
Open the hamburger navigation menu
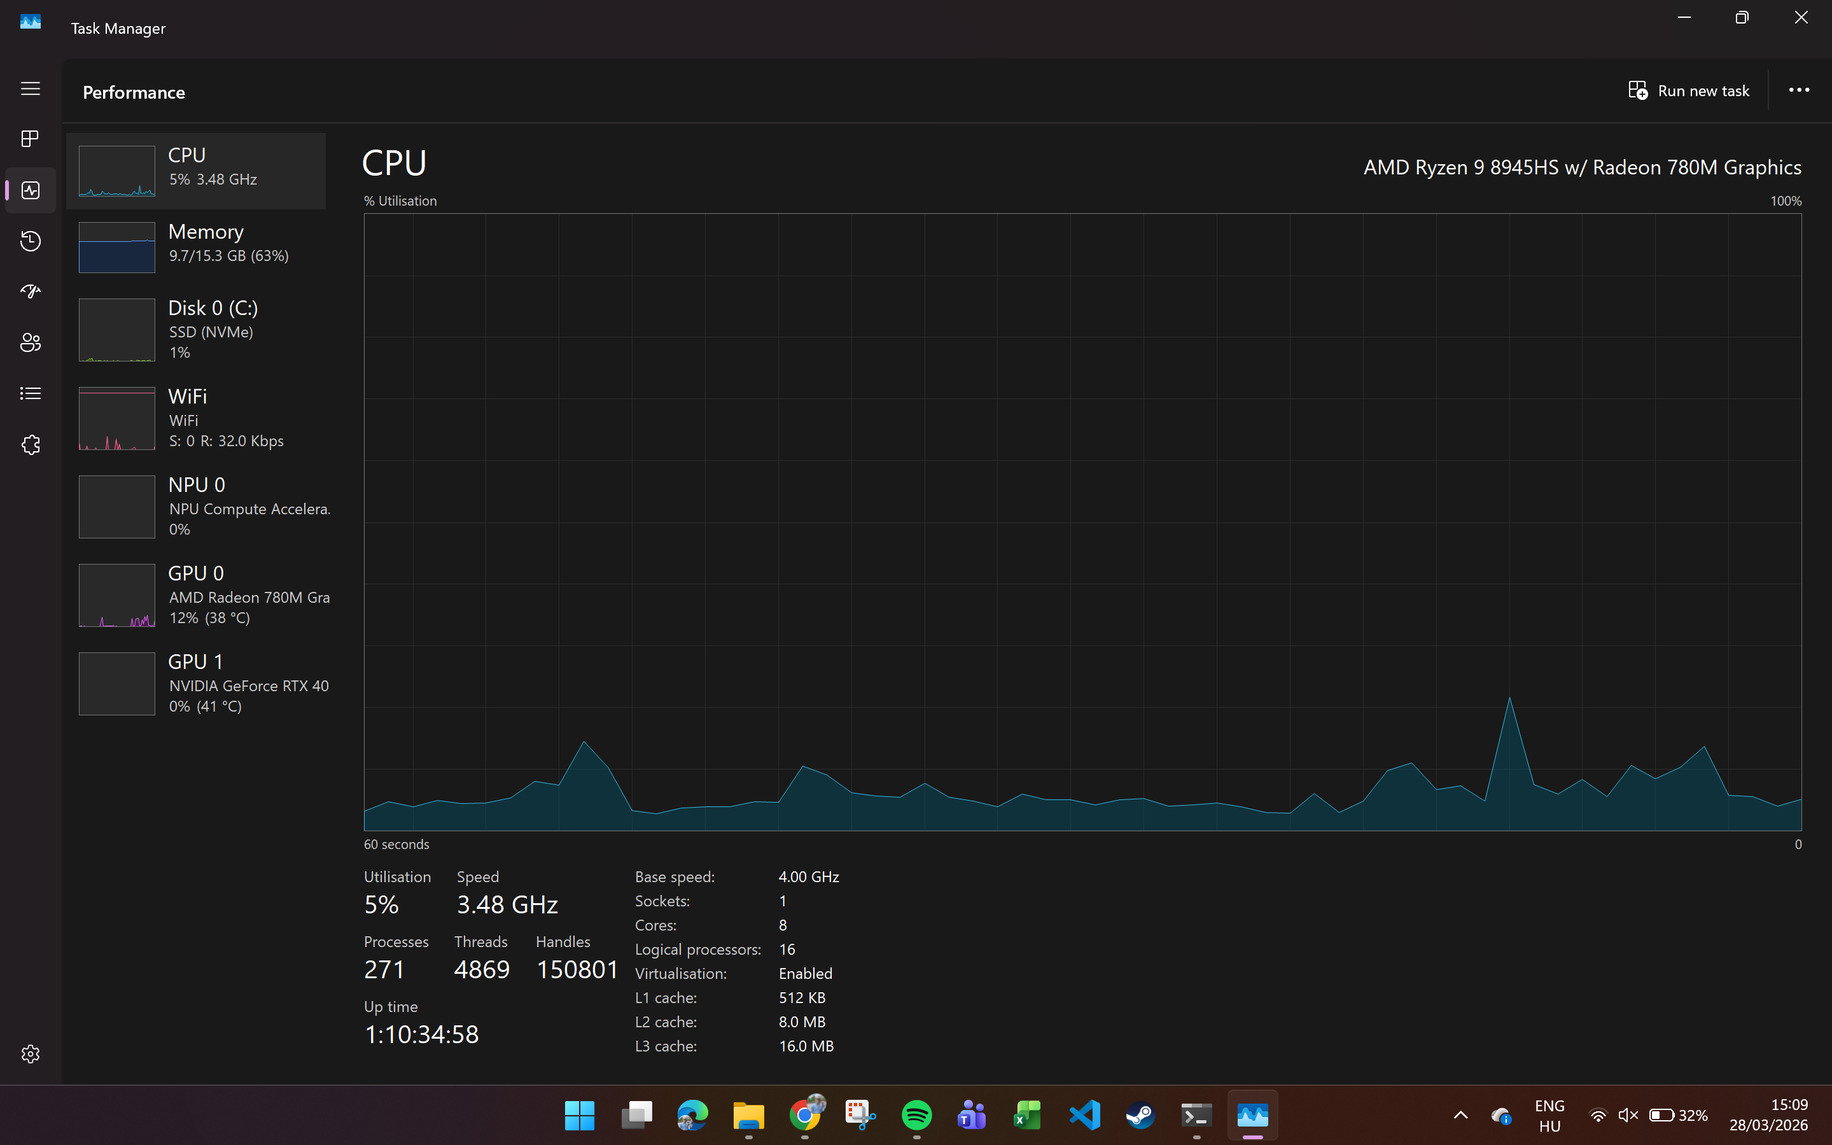coord(31,89)
